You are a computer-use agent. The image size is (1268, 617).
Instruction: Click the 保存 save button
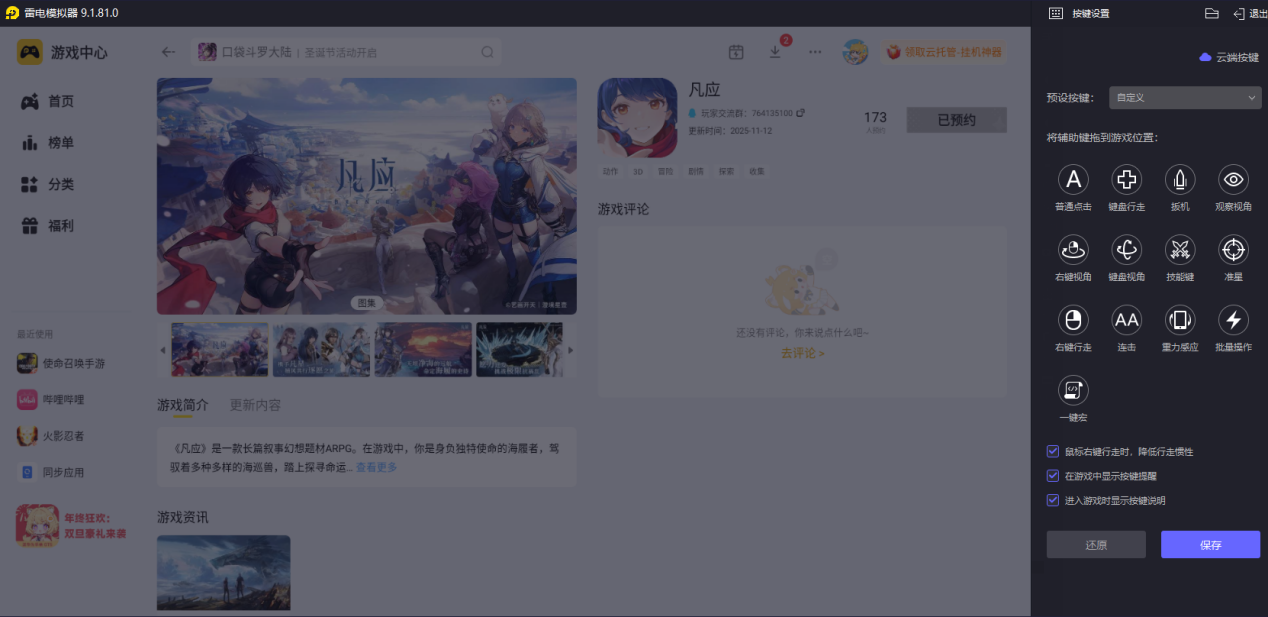1210,545
